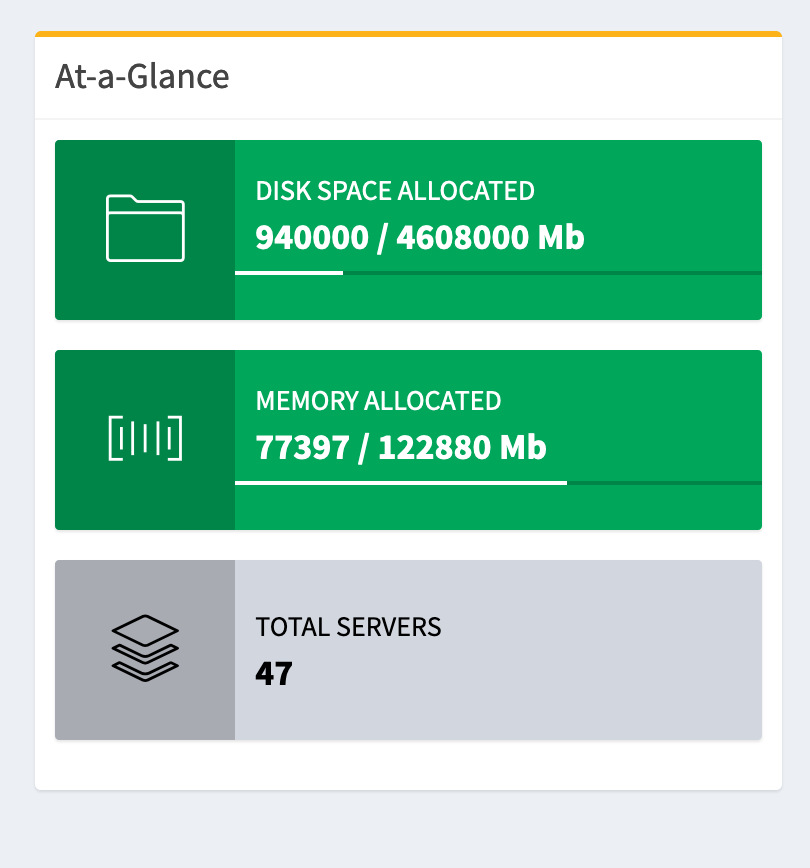The image size is (810, 868).
Task: Select the 77397 / 122880 Mb value
Action: point(401,448)
